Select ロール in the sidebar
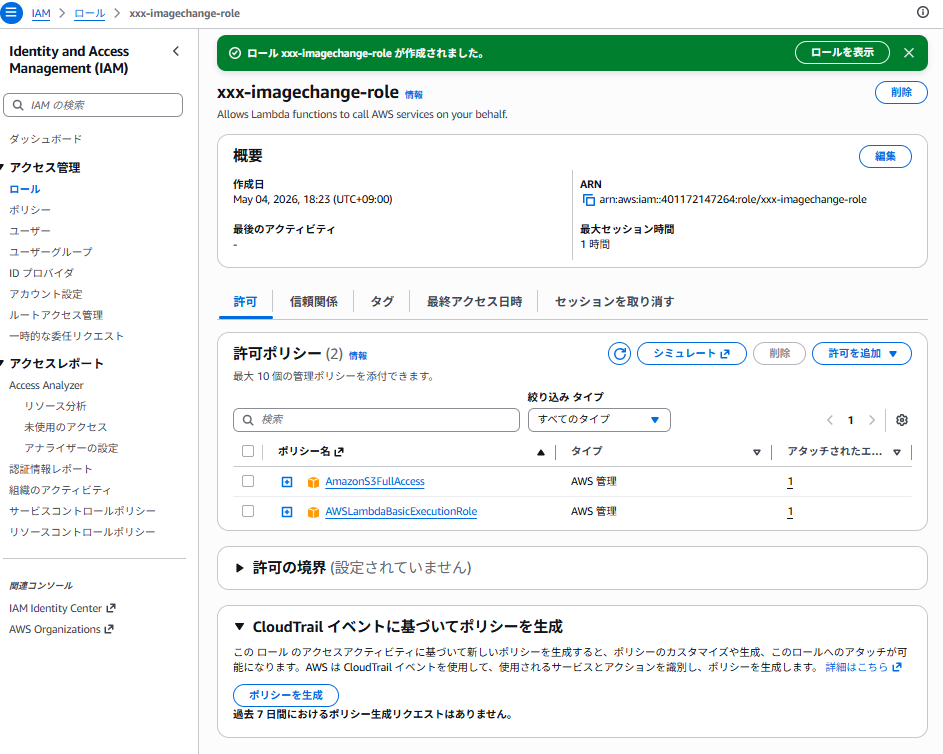The width and height of the screenshot is (943, 754). pyautogui.click(x=25, y=189)
